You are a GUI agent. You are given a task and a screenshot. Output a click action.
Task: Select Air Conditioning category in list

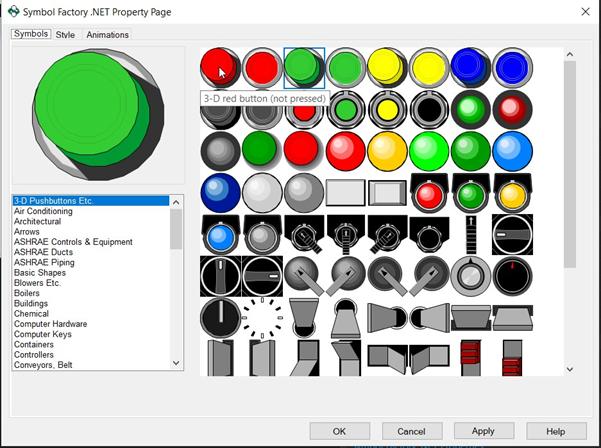43,211
